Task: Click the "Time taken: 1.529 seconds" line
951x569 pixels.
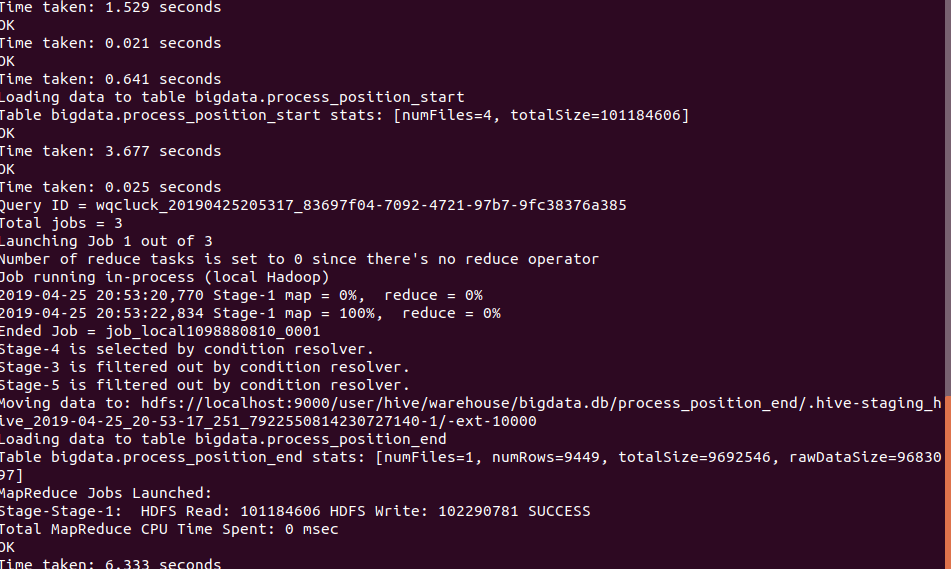Action: 109,7
